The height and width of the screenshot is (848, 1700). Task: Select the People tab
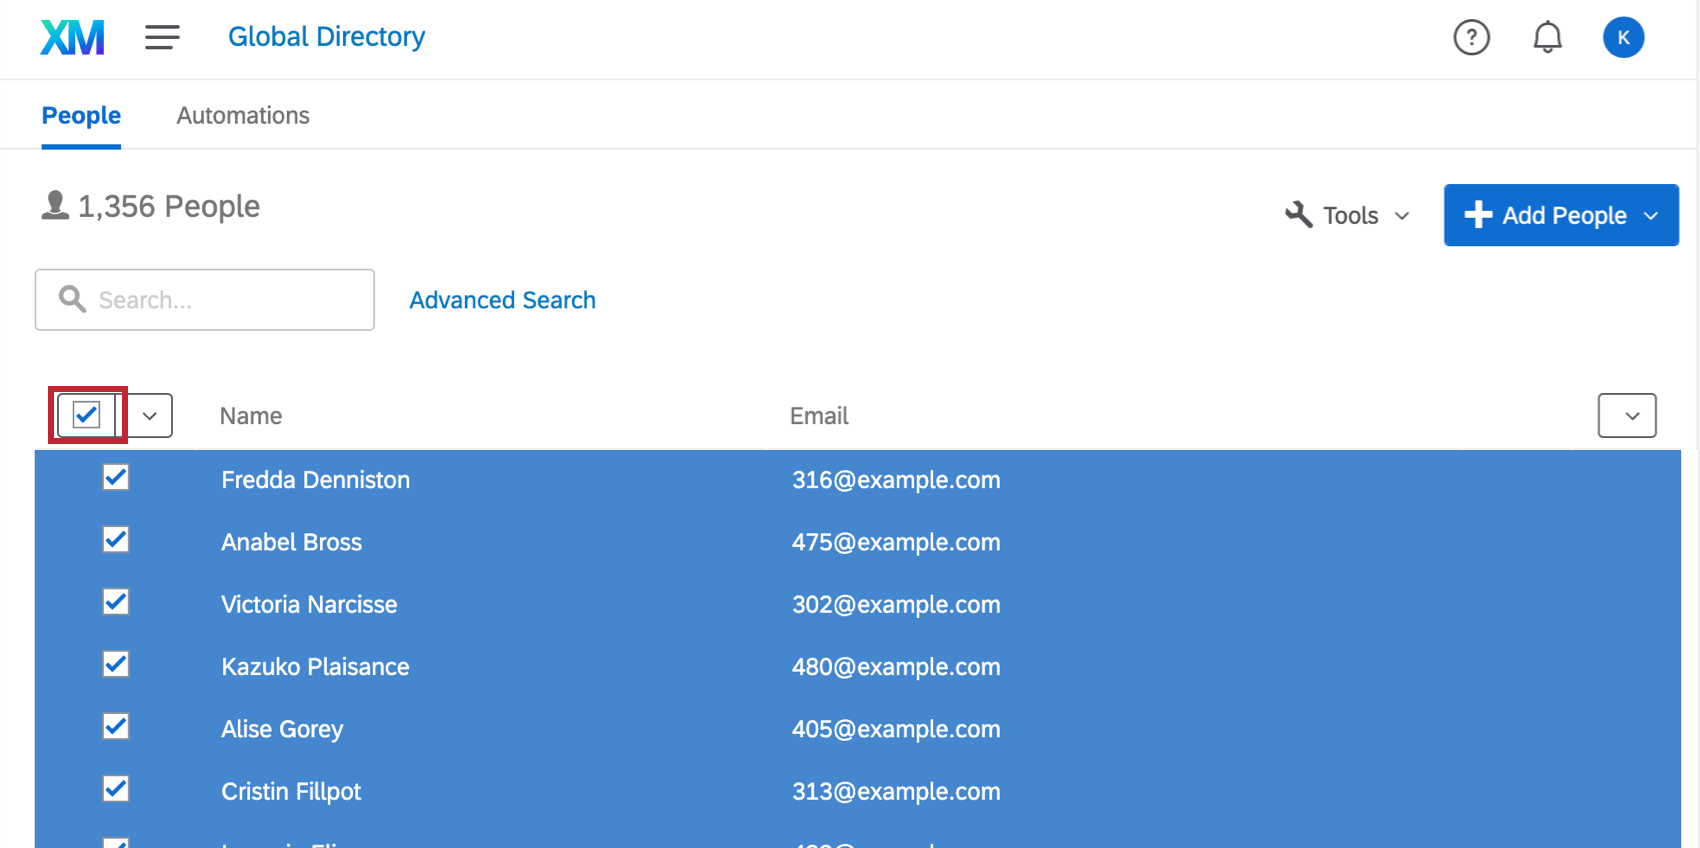pos(81,116)
